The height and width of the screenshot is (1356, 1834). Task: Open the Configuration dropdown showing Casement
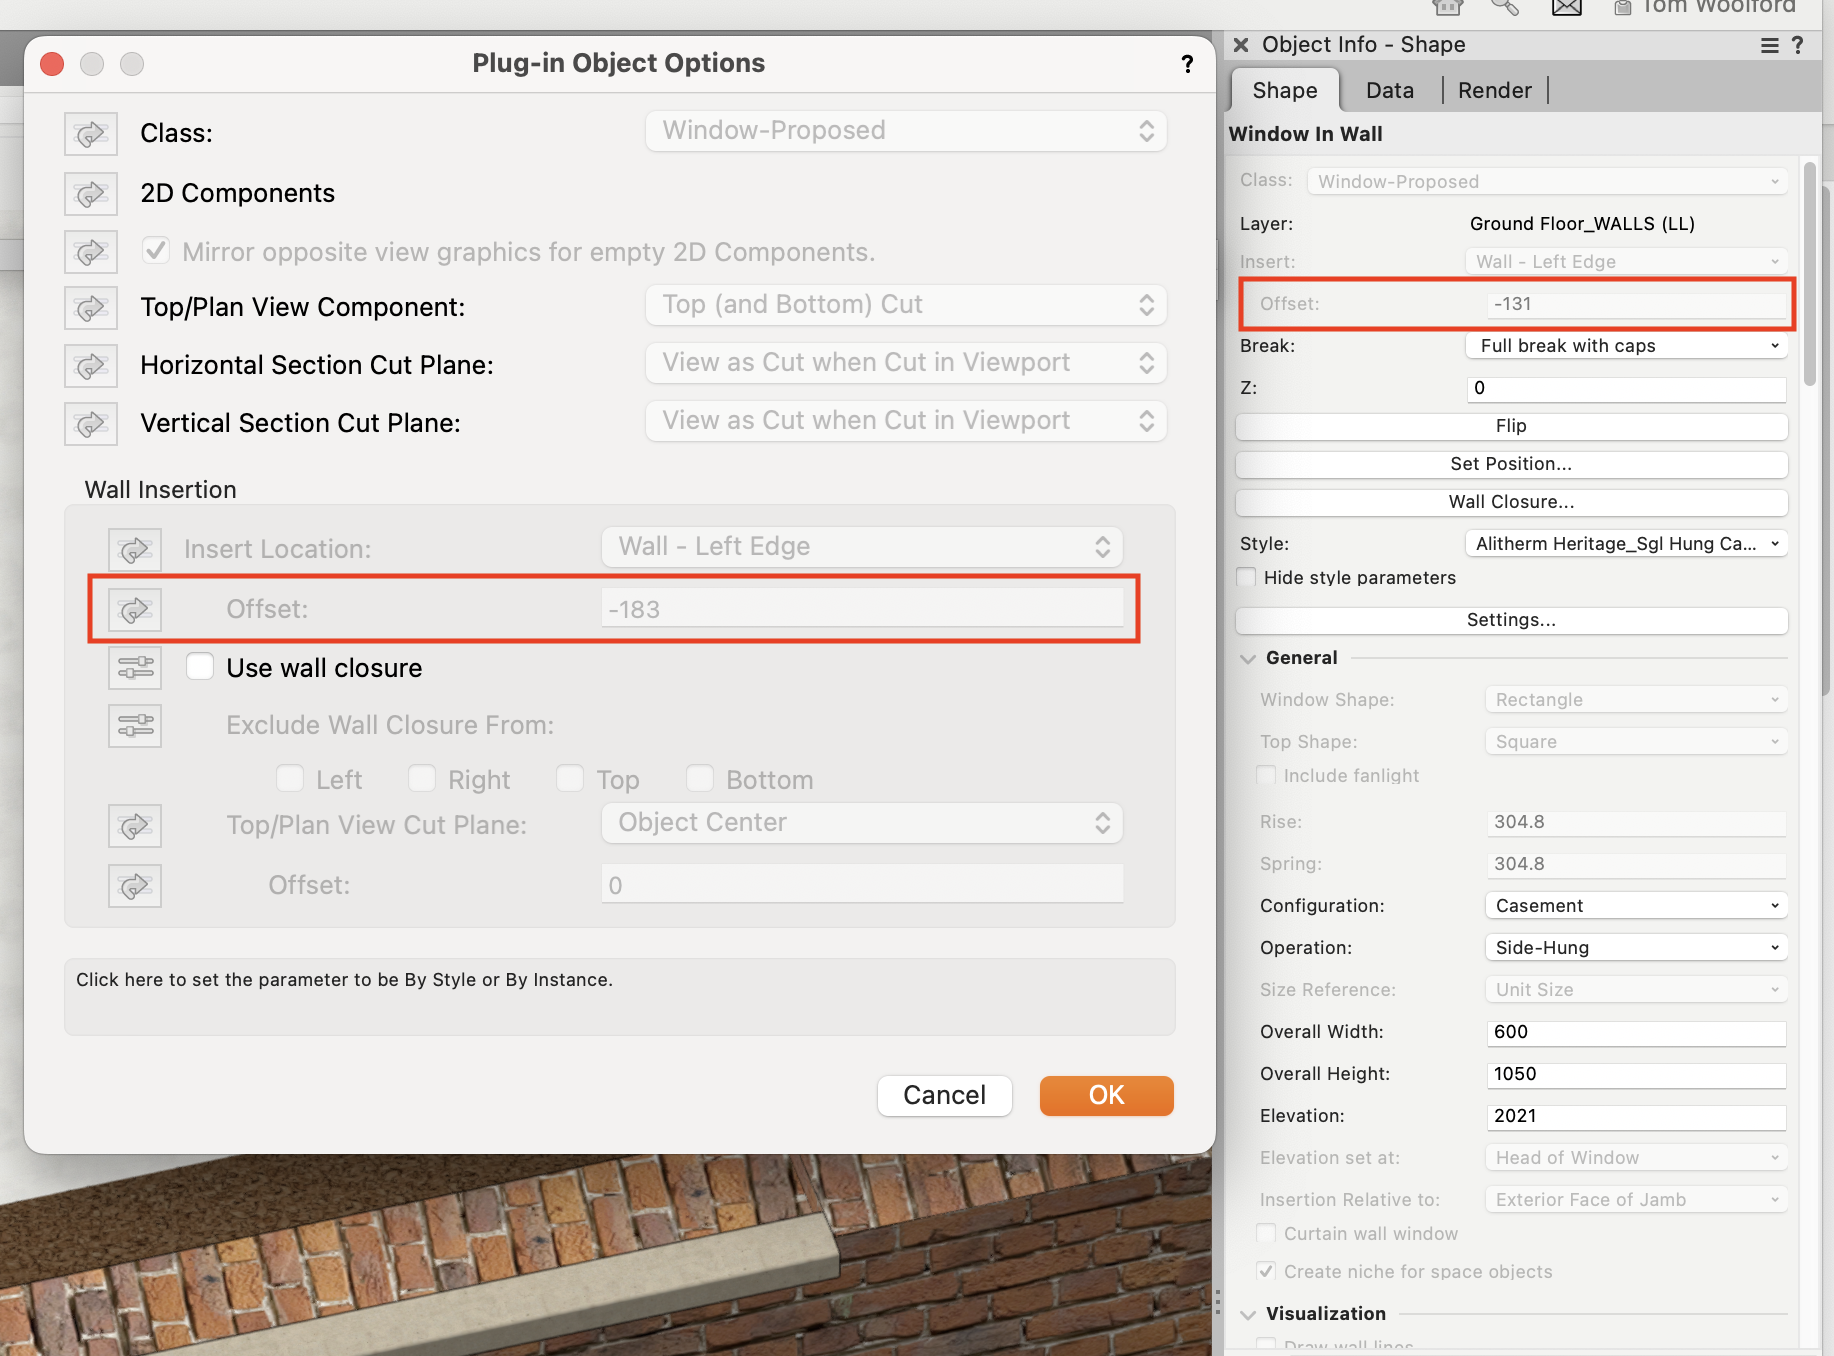1635,905
